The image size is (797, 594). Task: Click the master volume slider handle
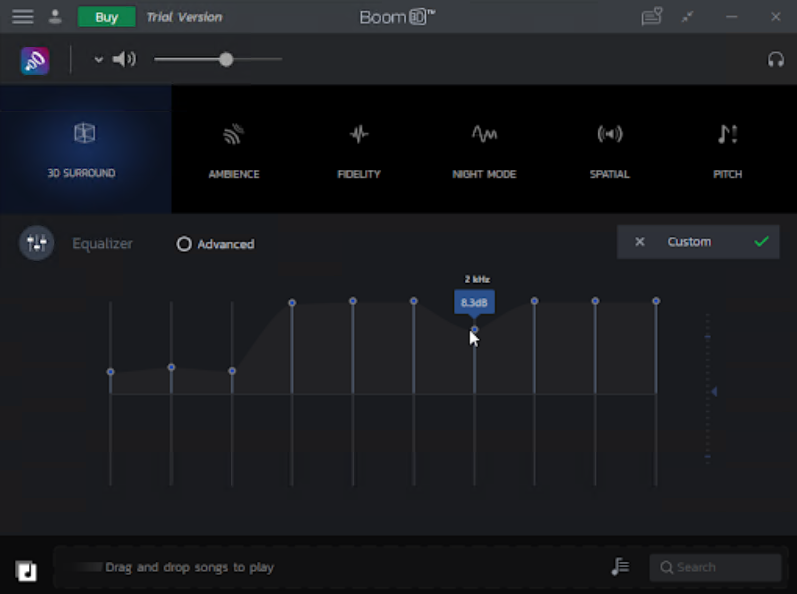226,60
